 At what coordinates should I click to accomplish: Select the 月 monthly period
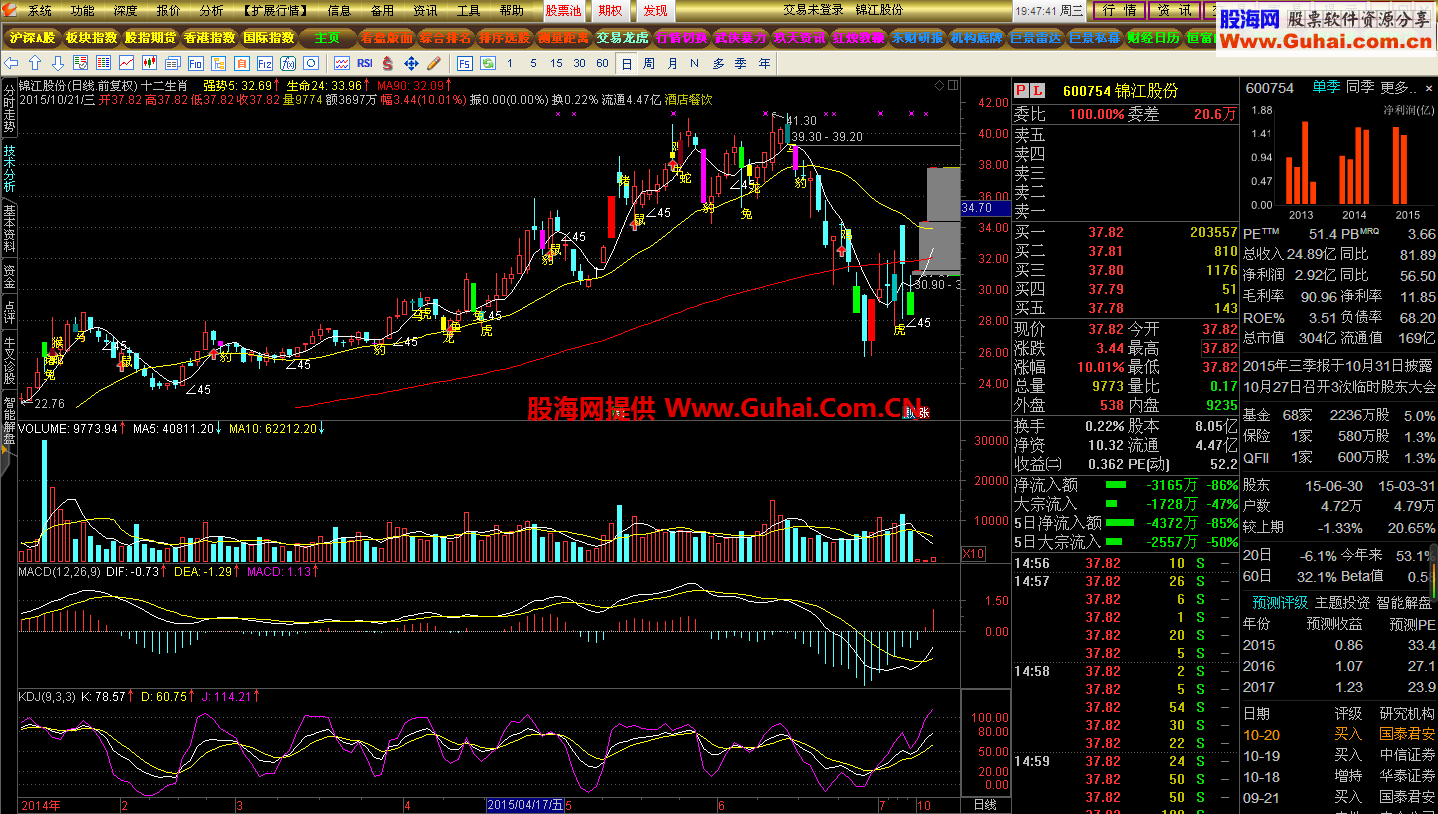672,63
